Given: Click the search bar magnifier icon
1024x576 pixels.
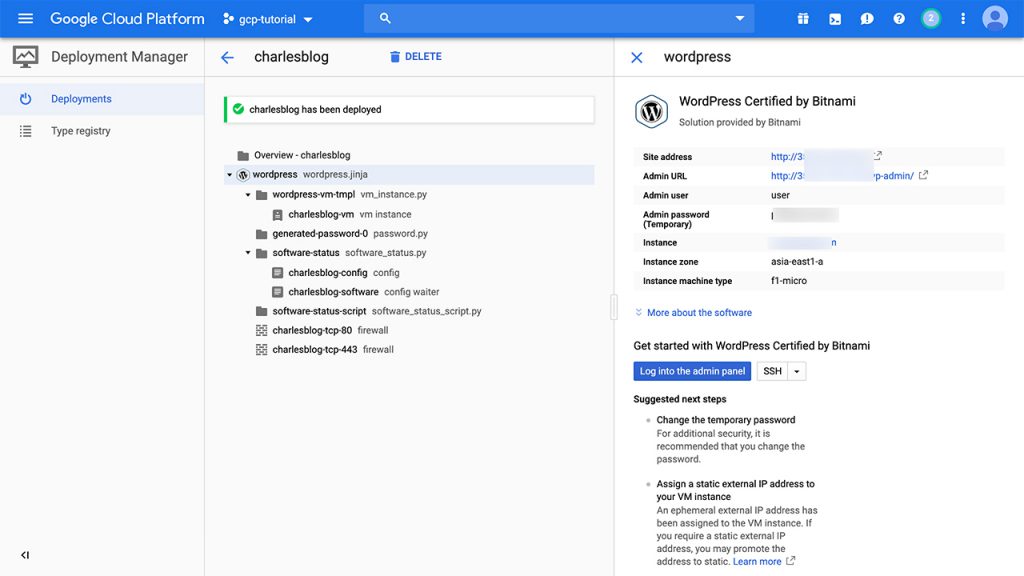Looking at the screenshot, I should (x=385, y=18).
